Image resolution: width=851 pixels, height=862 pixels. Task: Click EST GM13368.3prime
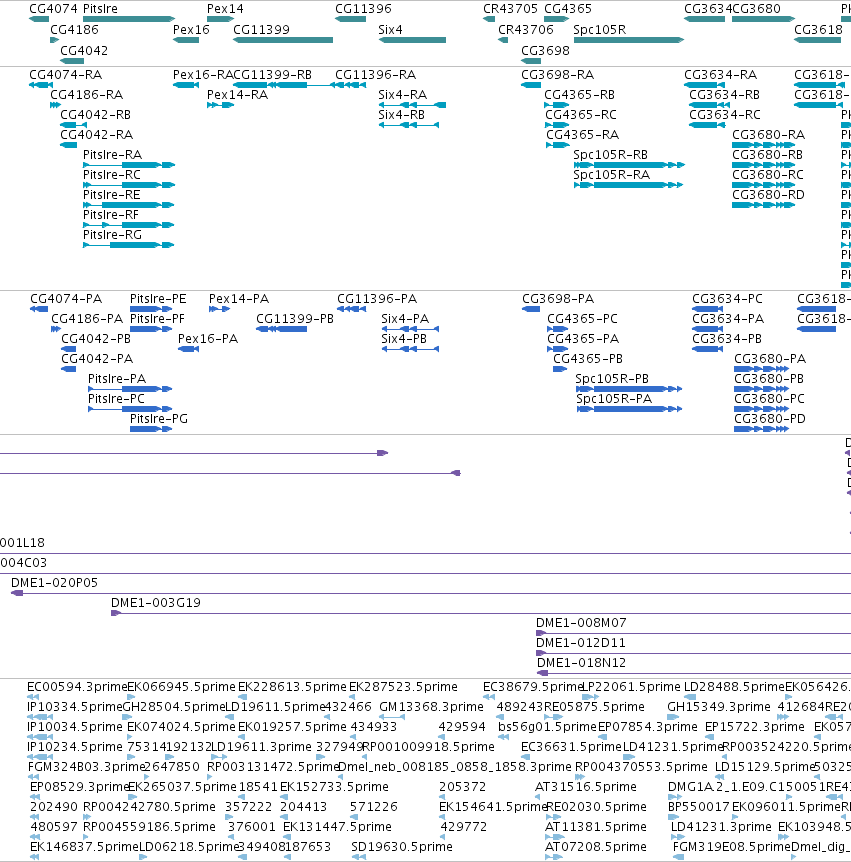pos(393,717)
